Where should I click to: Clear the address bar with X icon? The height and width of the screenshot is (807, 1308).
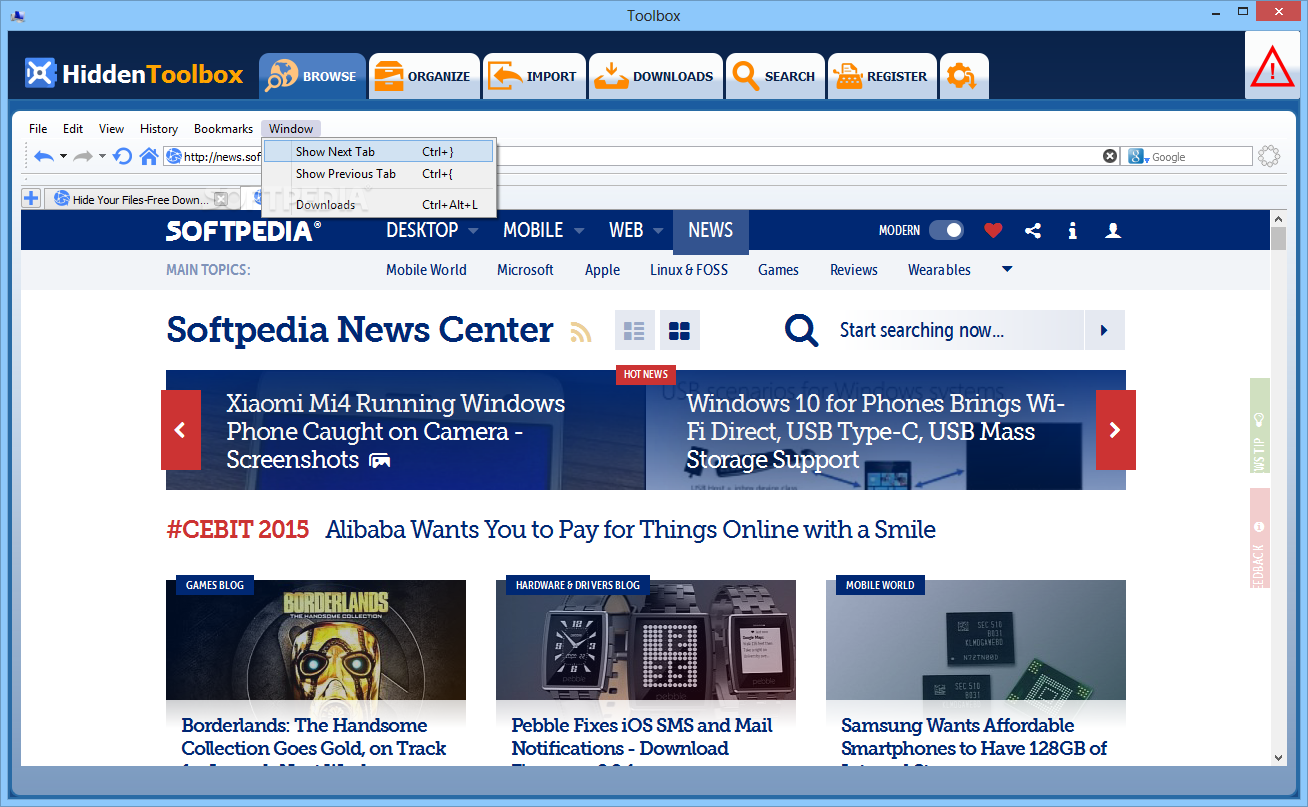[1110, 156]
